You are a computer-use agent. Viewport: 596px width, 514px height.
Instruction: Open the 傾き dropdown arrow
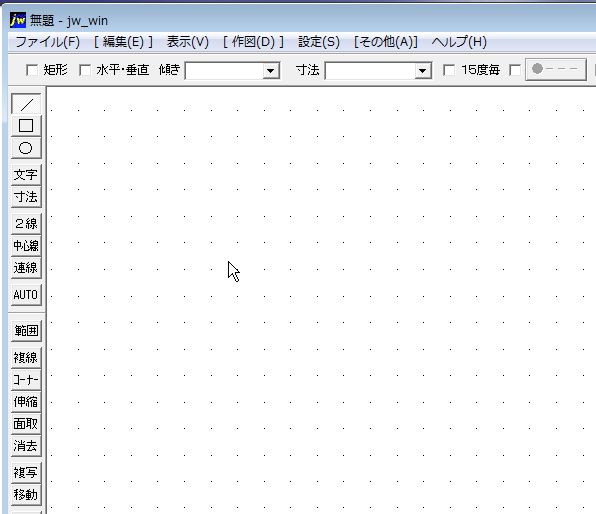pyautogui.click(x=271, y=71)
